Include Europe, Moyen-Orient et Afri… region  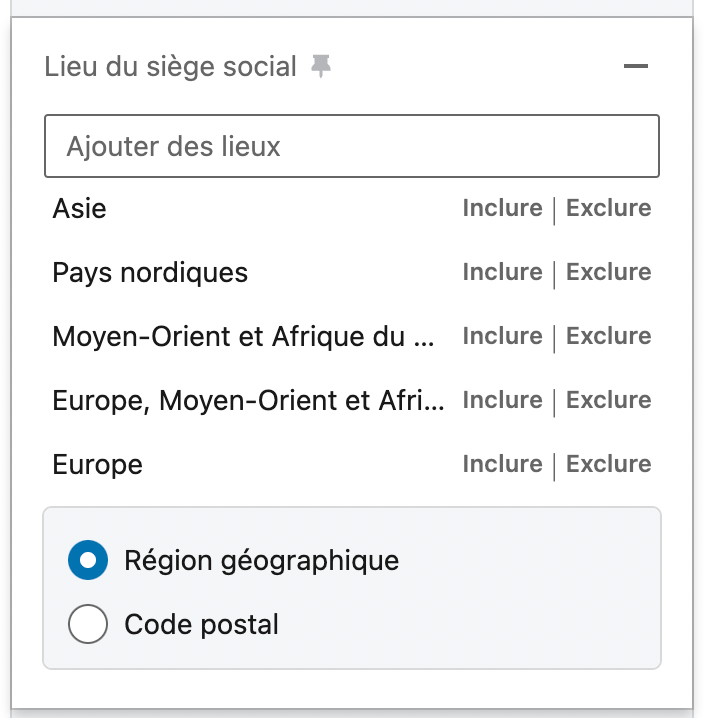502,401
